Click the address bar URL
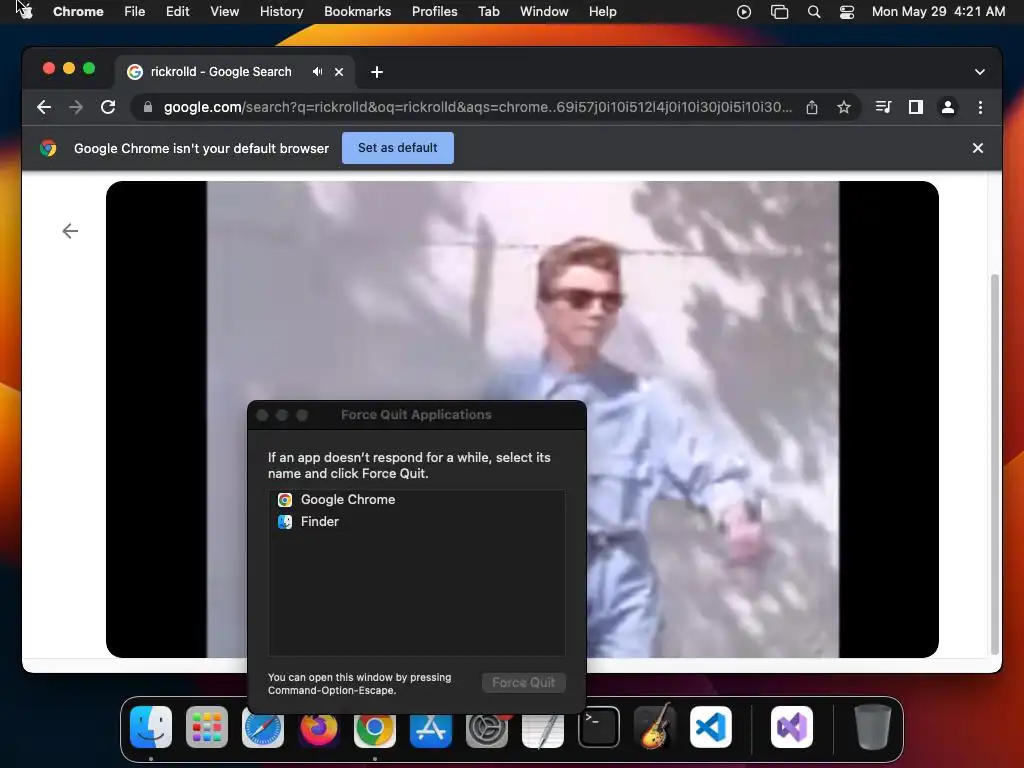This screenshot has width=1024, height=768. [x=477, y=107]
